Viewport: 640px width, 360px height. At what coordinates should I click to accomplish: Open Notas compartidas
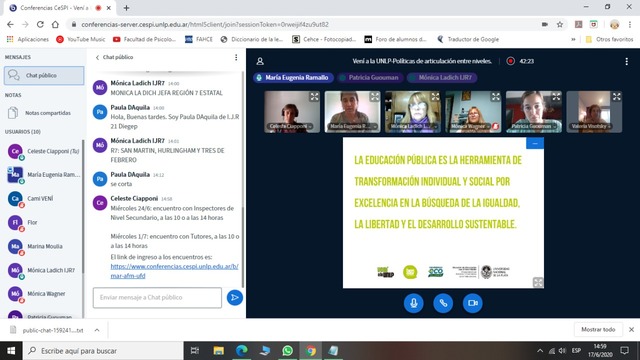44,113
